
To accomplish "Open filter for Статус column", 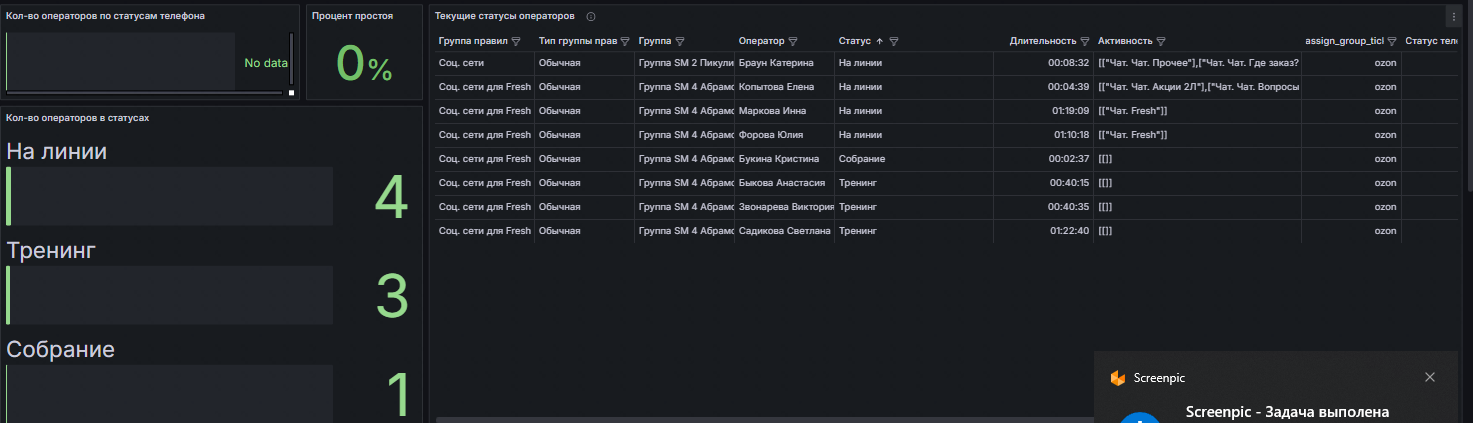I will click(x=894, y=42).
